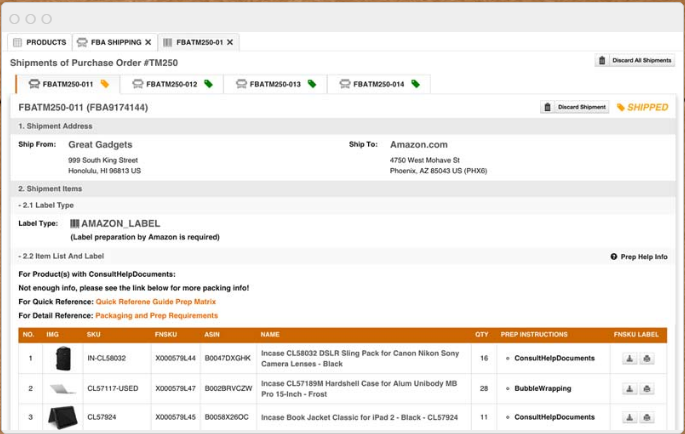Viewport: 685px width, 434px height.
Task: Close the FBATM250-01 tab
Action: [230, 42]
